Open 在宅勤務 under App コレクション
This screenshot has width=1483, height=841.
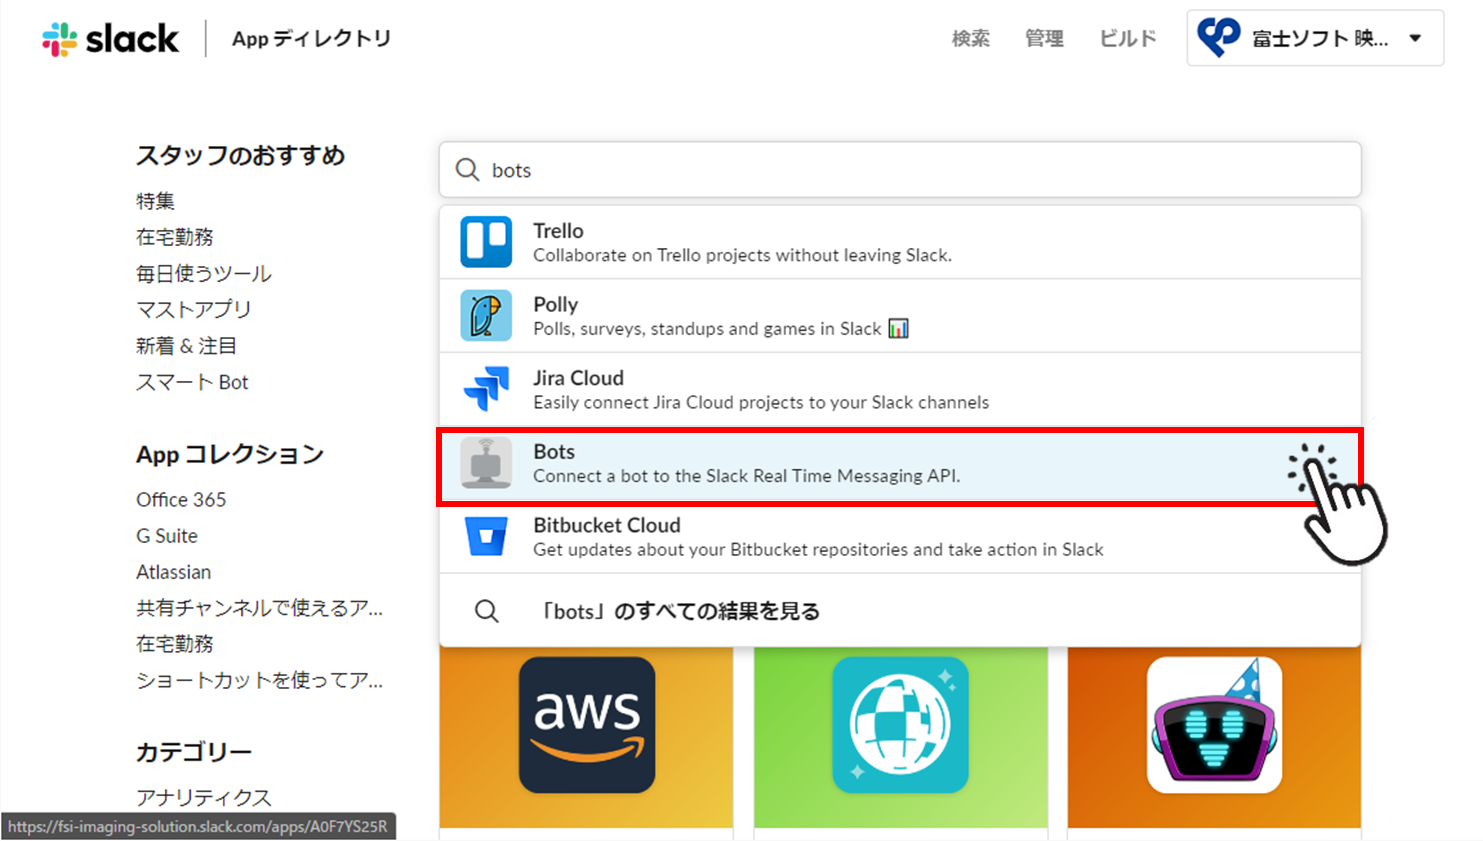[175, 644]
